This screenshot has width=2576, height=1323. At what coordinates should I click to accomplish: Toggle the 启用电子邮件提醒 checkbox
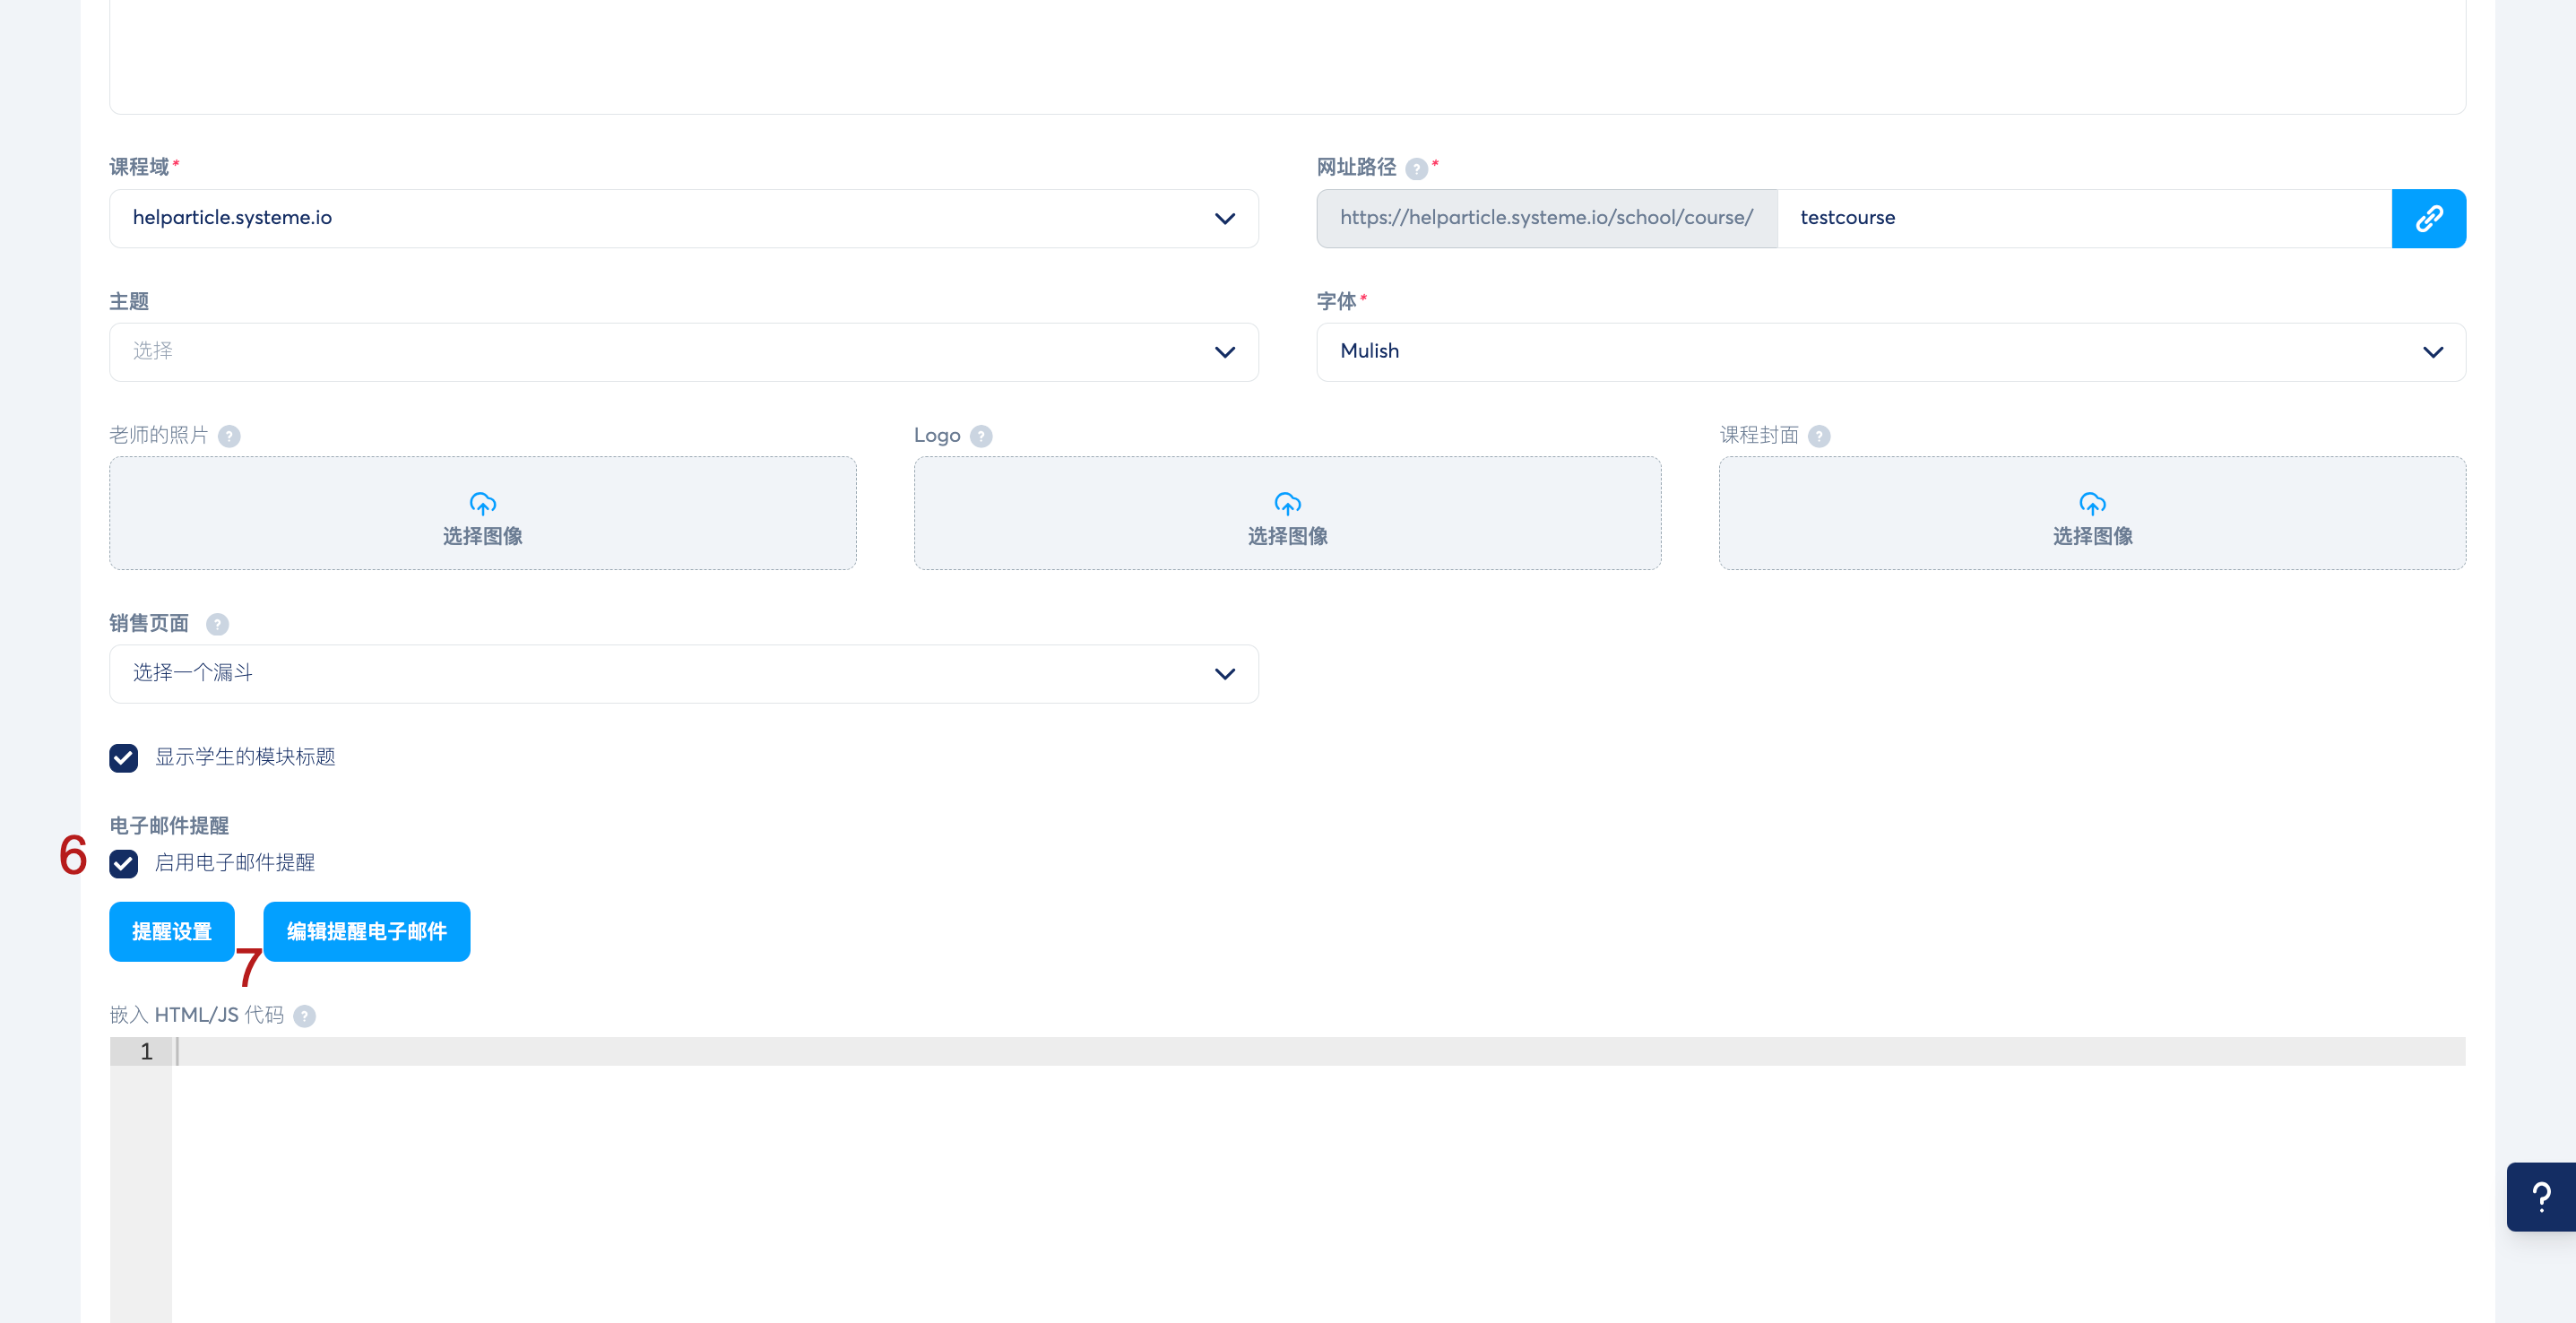coord(124,863)
